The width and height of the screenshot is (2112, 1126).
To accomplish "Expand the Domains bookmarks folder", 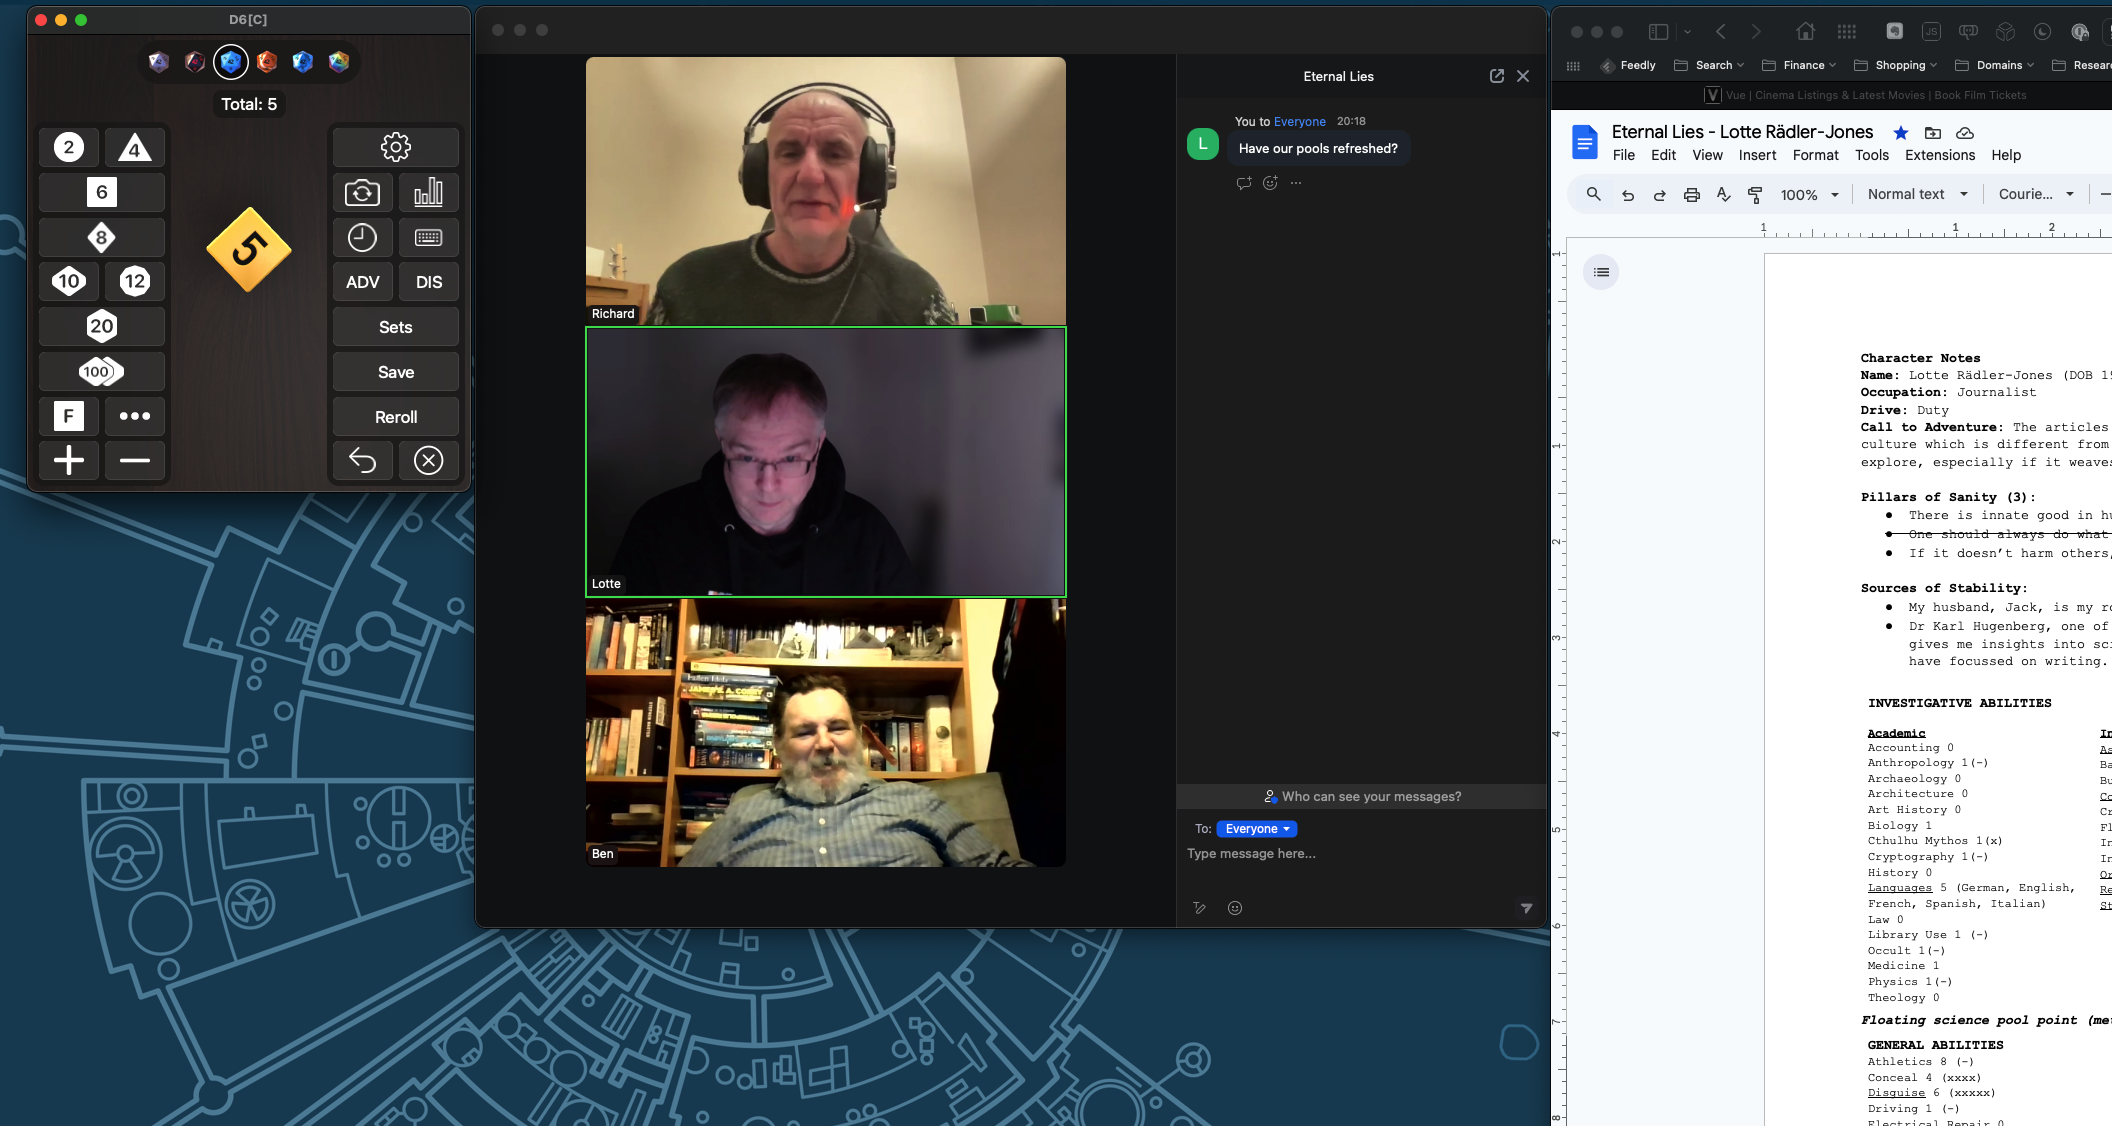I will (x=1994, y=65).
